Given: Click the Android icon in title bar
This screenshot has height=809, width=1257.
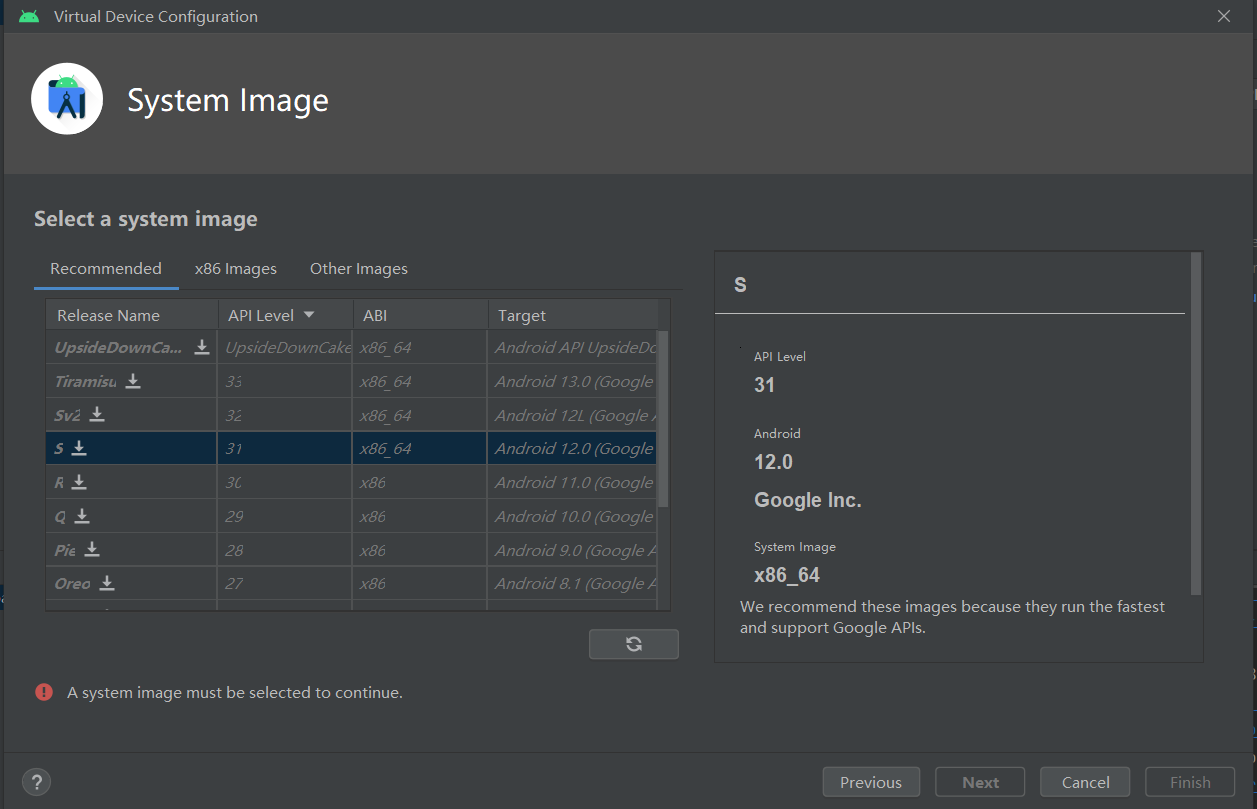Looking at the screenshot, I should 29,16.
